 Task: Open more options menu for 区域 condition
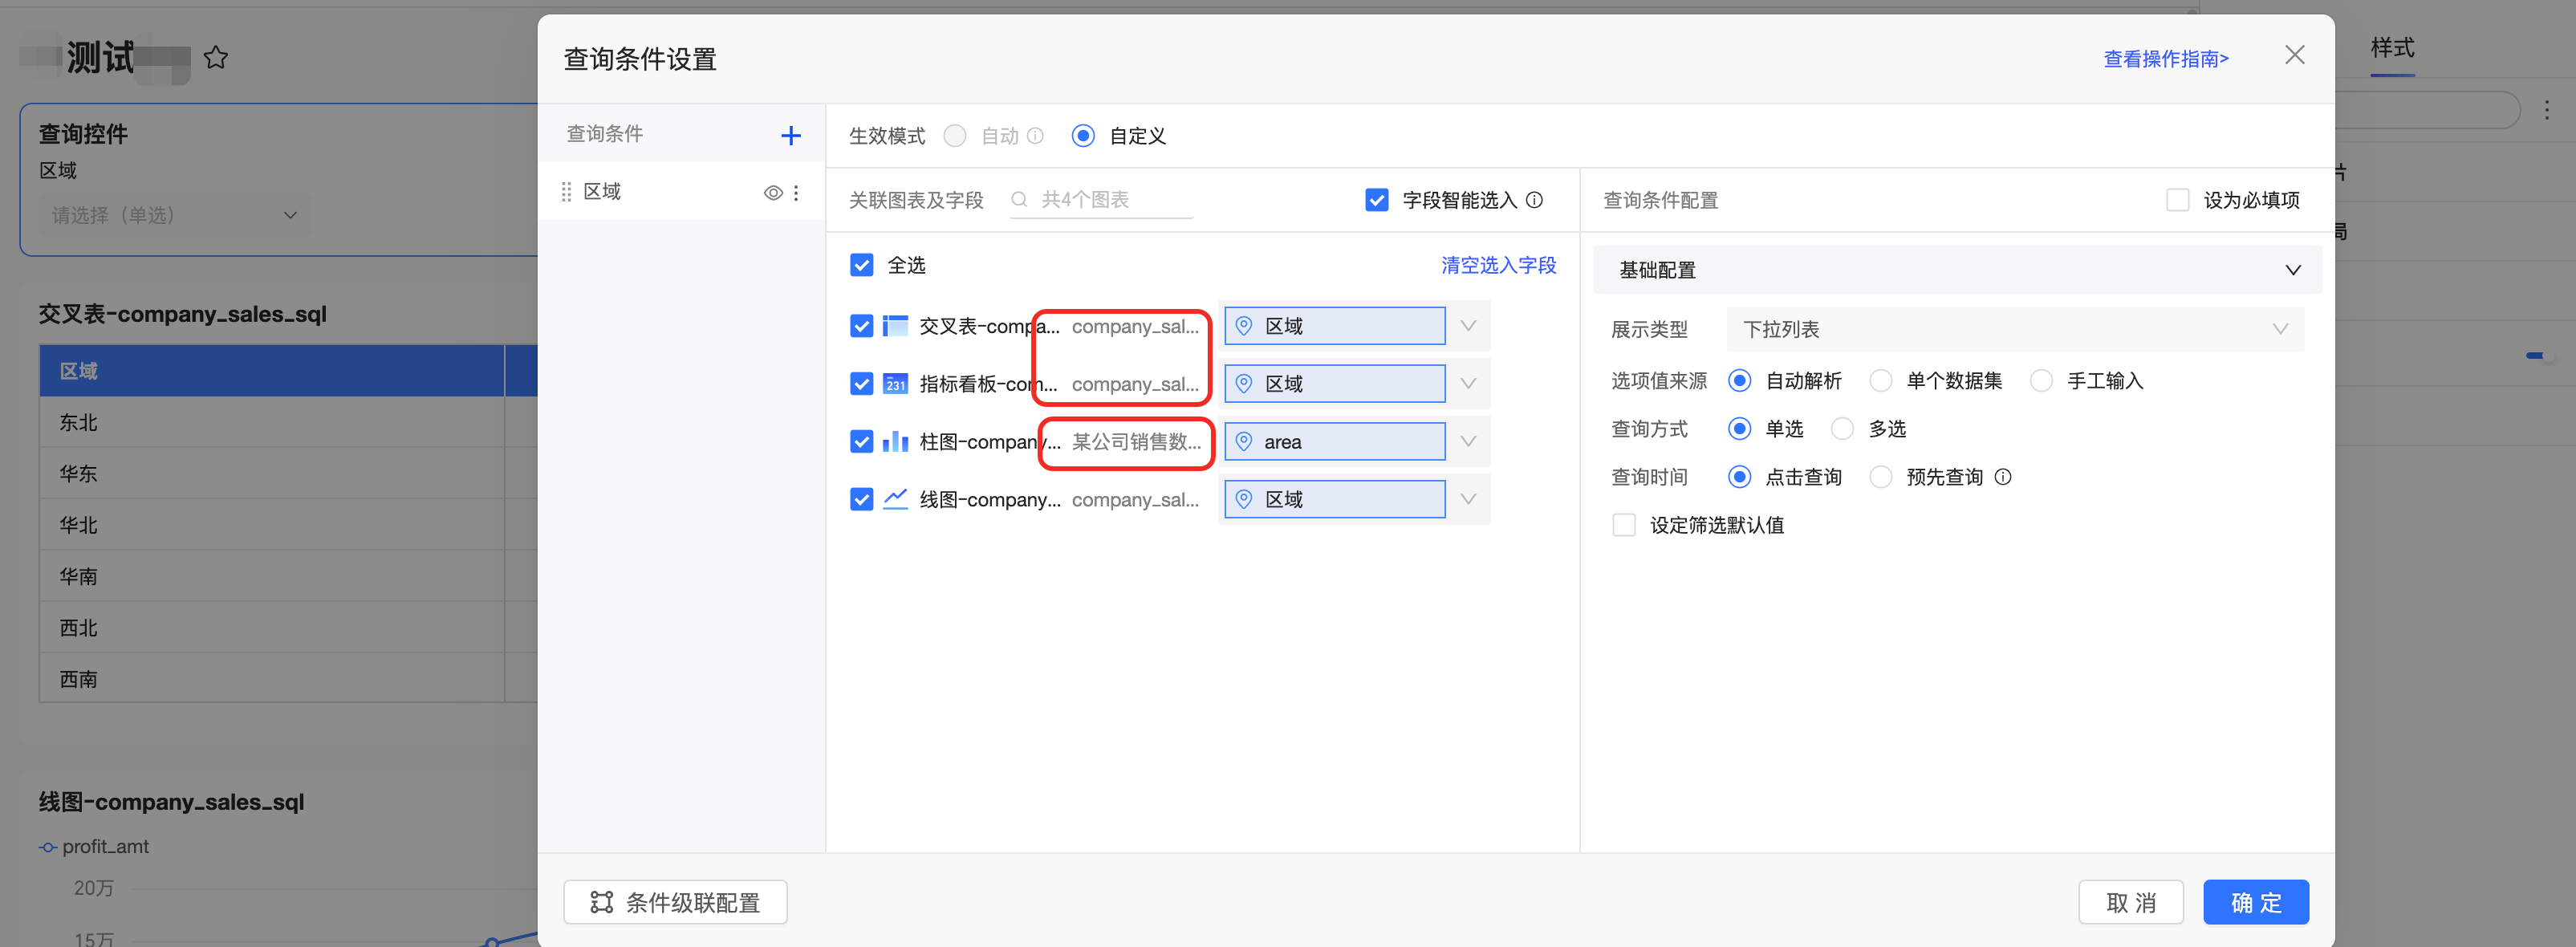point(796,192)
